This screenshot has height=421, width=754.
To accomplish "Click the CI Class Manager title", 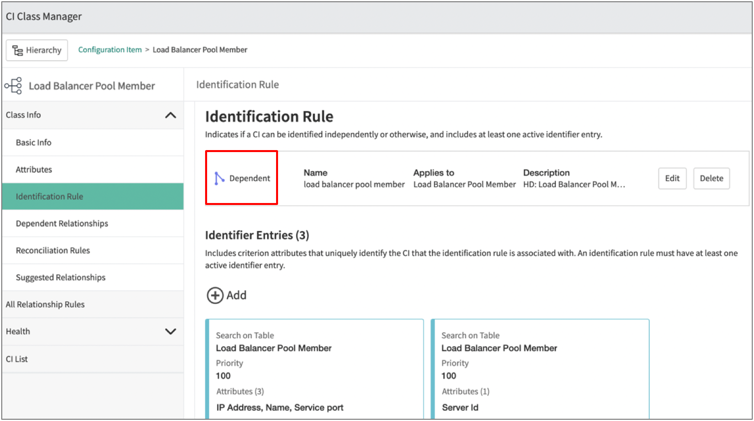I will (44, 16).
